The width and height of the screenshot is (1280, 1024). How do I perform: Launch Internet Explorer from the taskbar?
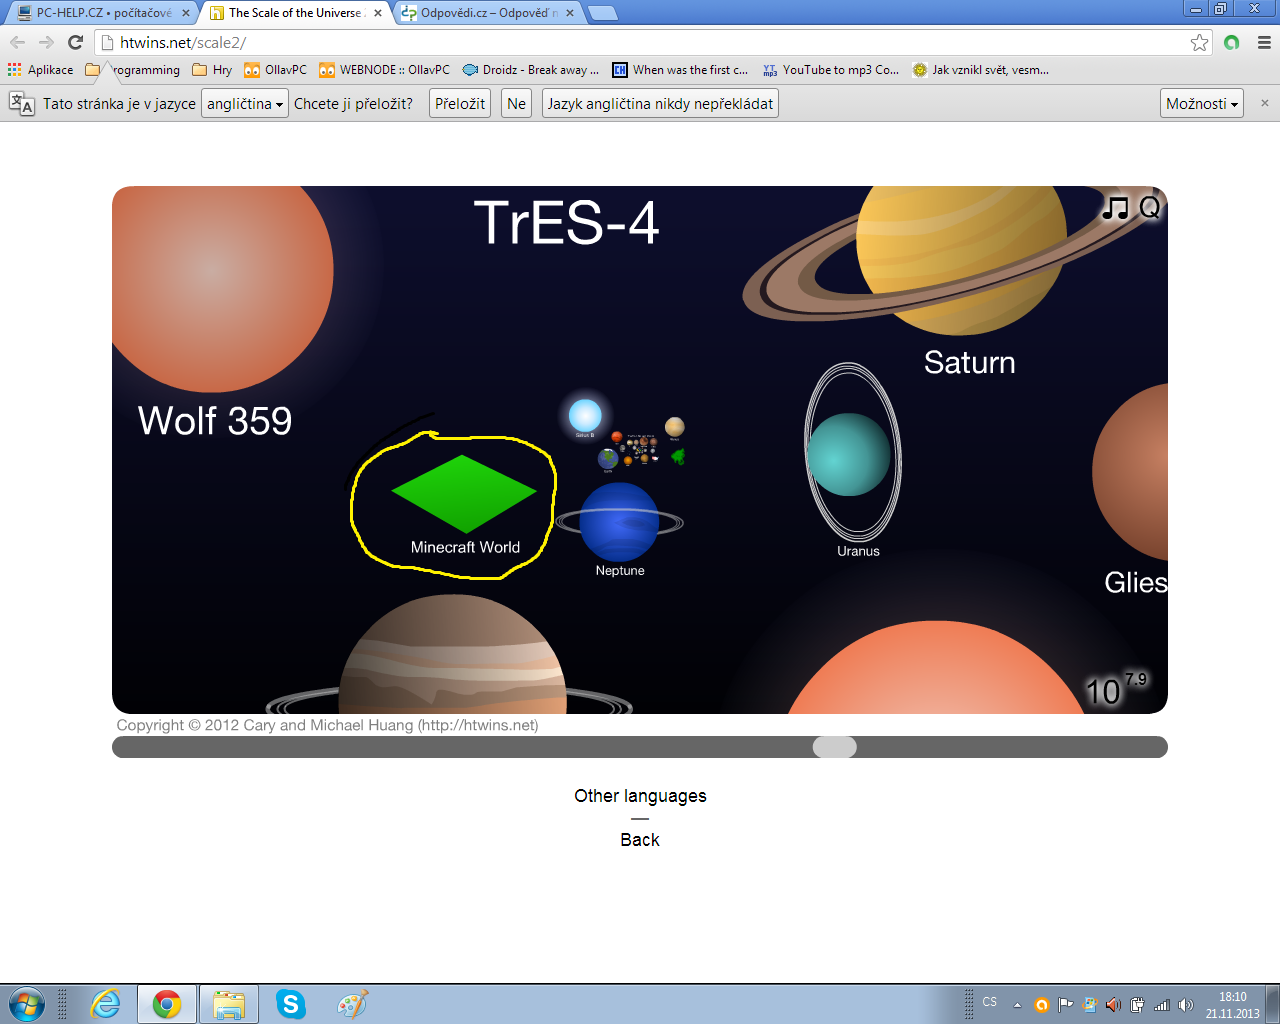[x=105, y=1004]
